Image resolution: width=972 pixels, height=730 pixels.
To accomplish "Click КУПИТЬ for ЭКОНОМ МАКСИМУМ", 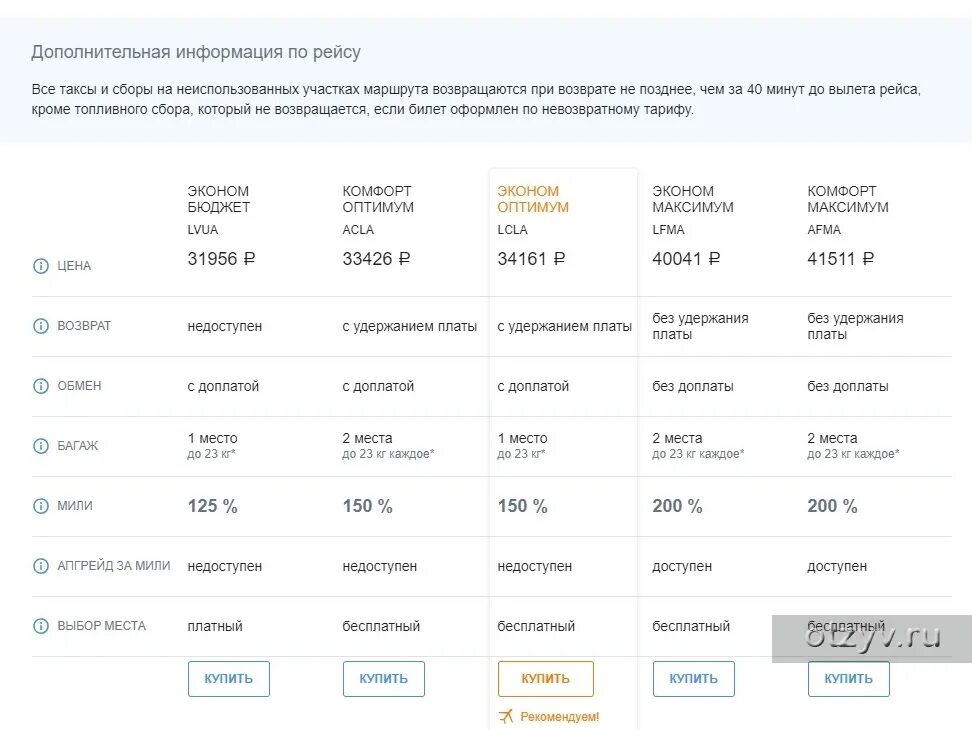I will pos(694,679).
